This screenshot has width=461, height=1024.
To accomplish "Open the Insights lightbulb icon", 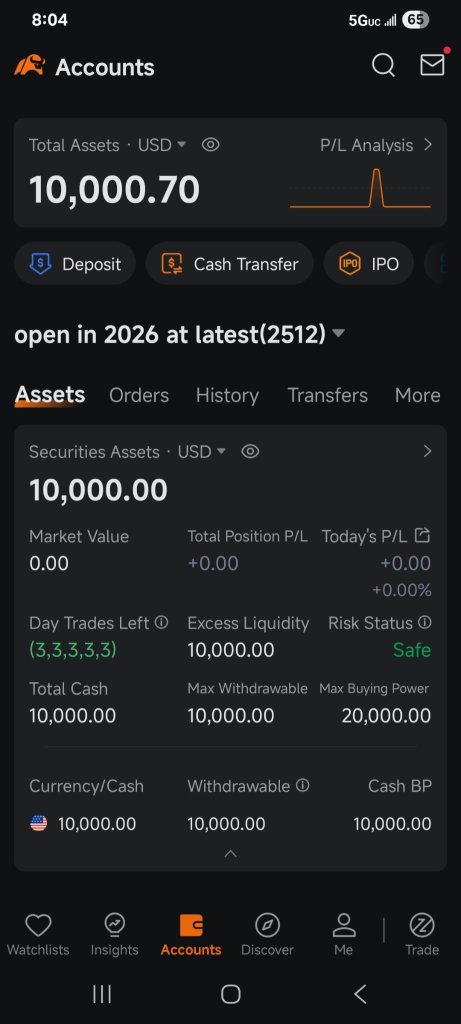I will [115, 925].
